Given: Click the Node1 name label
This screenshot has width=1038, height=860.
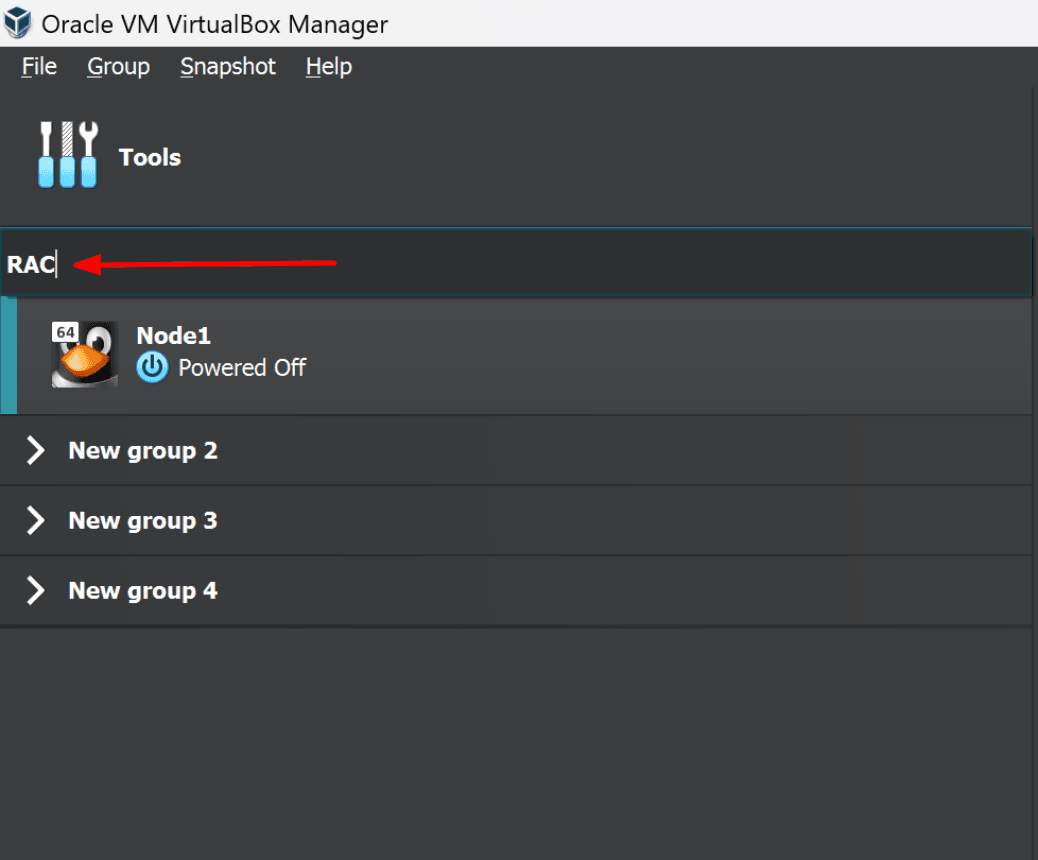Looking at the screenshot, I should (173, 335).
